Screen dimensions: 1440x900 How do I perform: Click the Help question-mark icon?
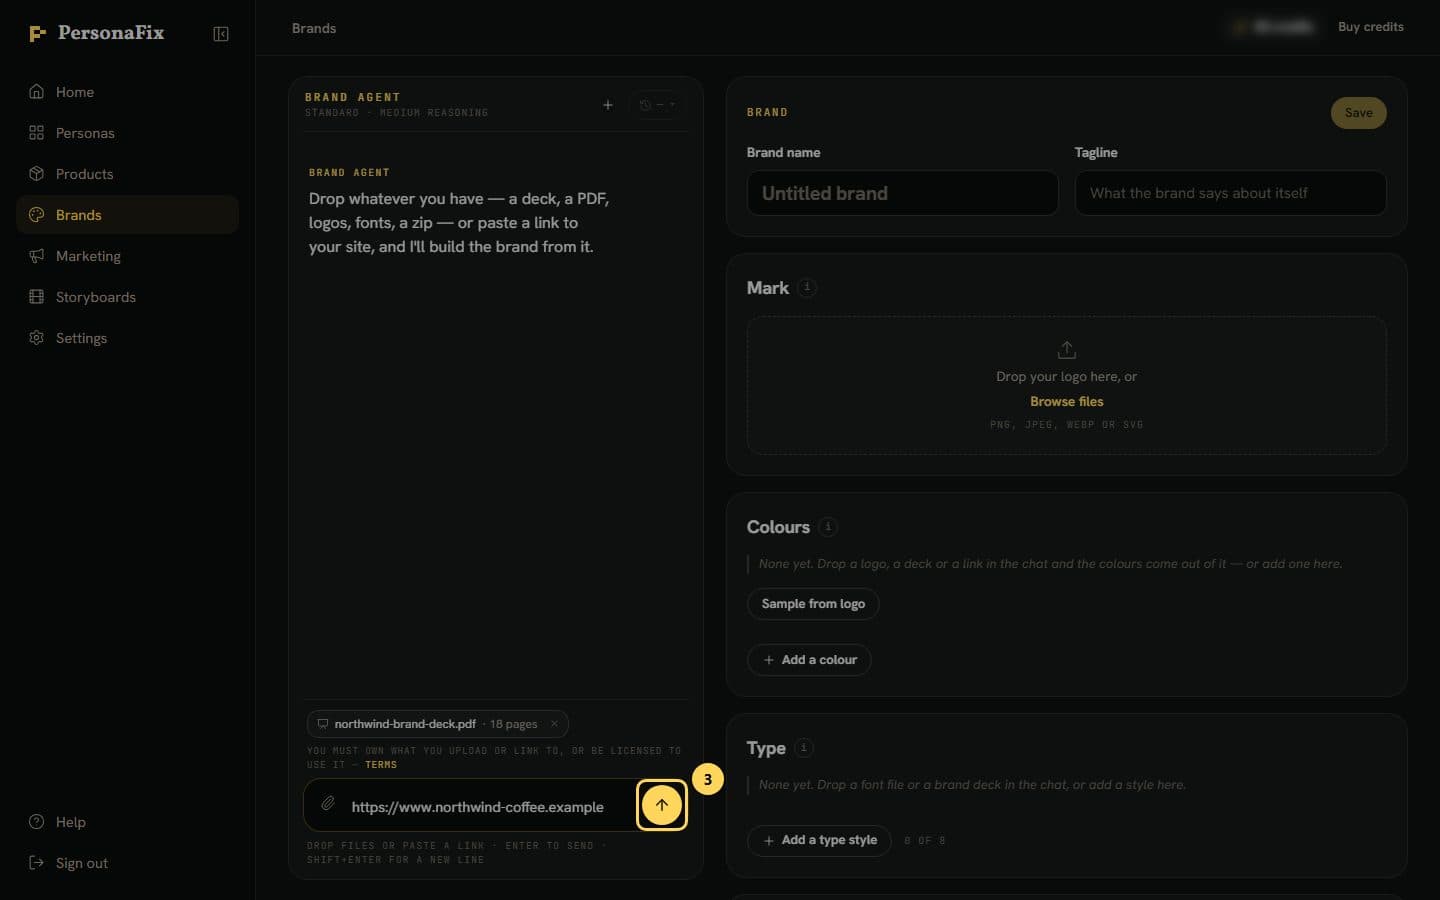tap(37, 822)
